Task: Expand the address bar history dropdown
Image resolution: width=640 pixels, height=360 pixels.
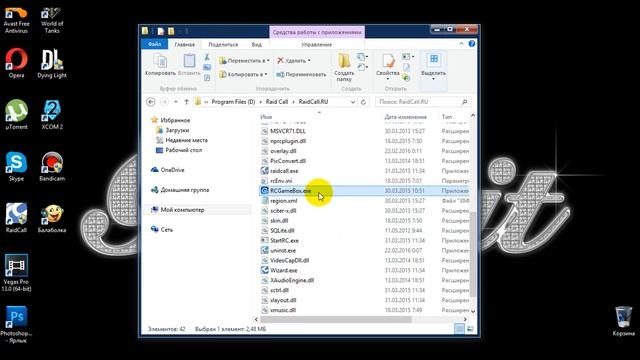Action: pos(353,102)
